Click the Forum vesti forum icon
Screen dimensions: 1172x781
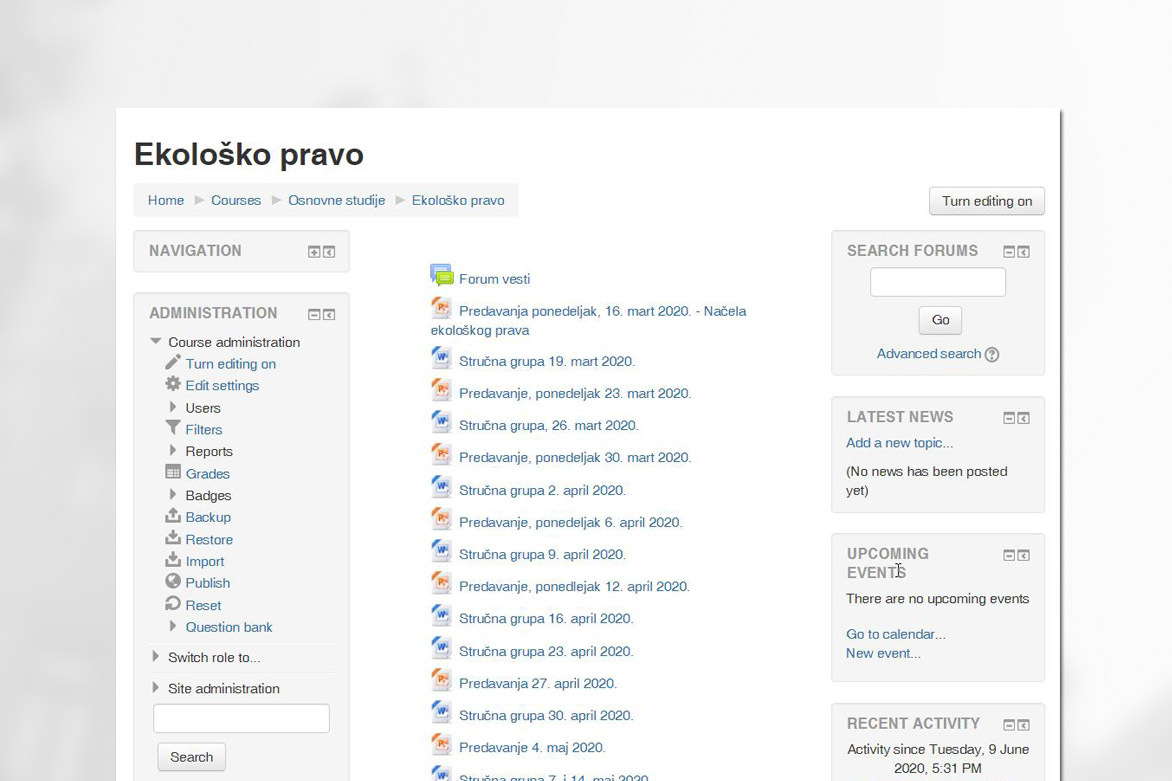(441, 276)
